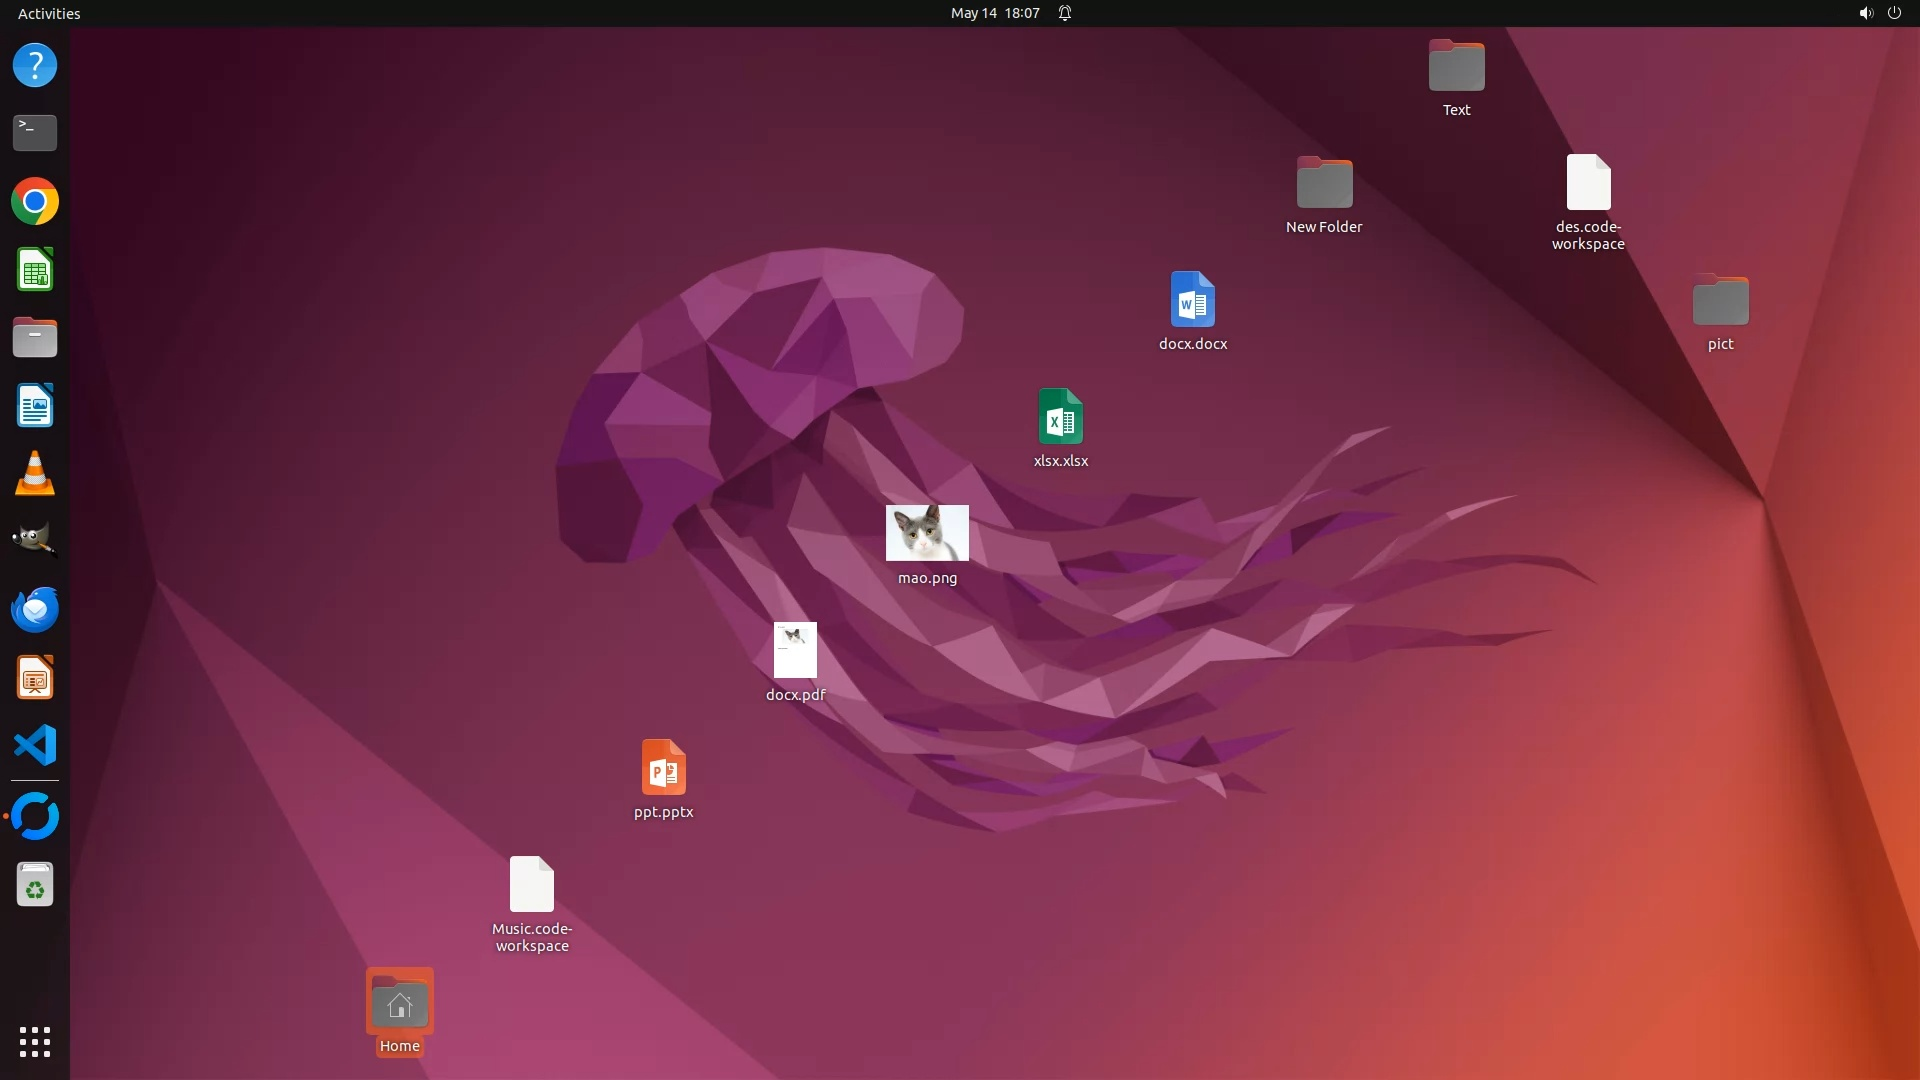Select the Home folder on the desktop
Image resolution: width=1920 pixels, height=1080 pixels.
point(399,1003)
